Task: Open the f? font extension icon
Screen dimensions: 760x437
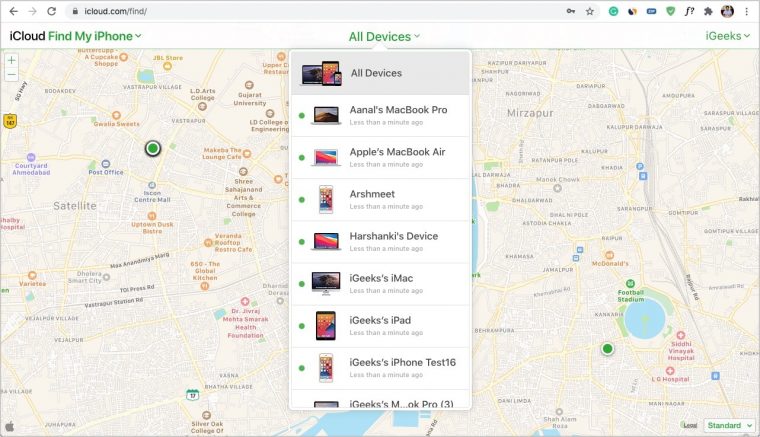Action: coord(689,11)
